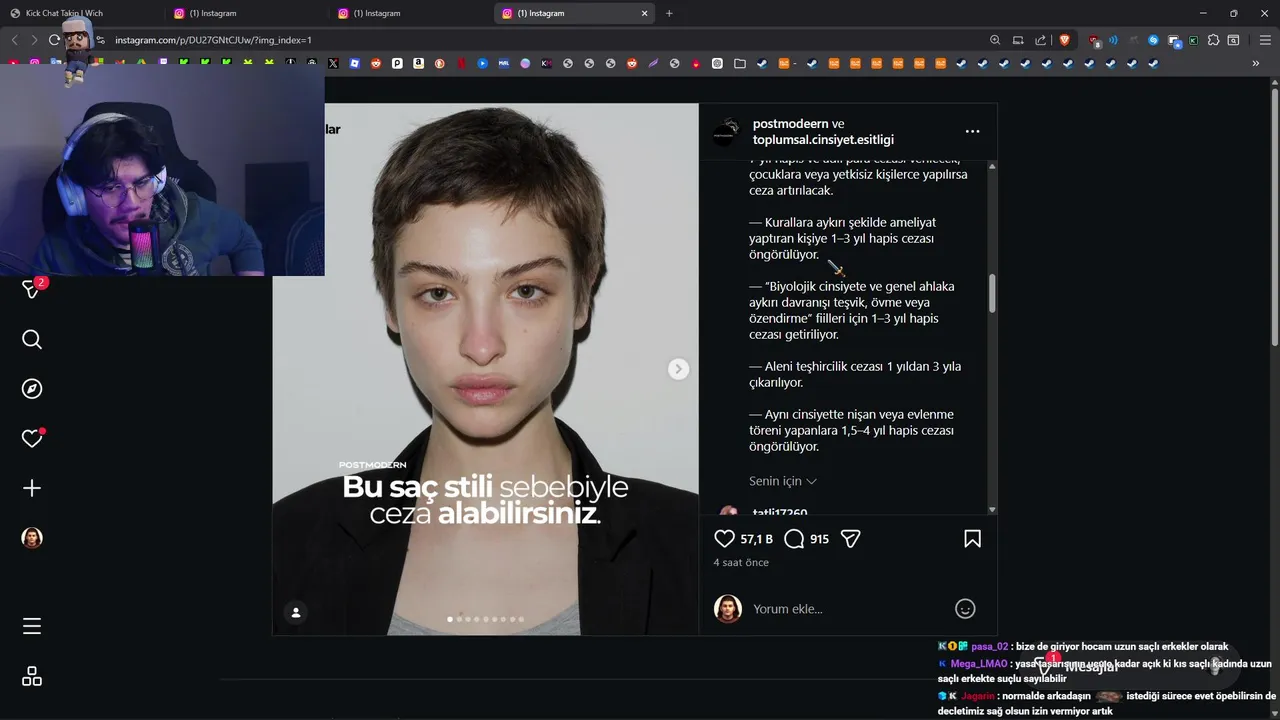Open the Shazam extension icon
Image resolution: width=1280 pixels, height=720 pixels.
point(1153,40)
